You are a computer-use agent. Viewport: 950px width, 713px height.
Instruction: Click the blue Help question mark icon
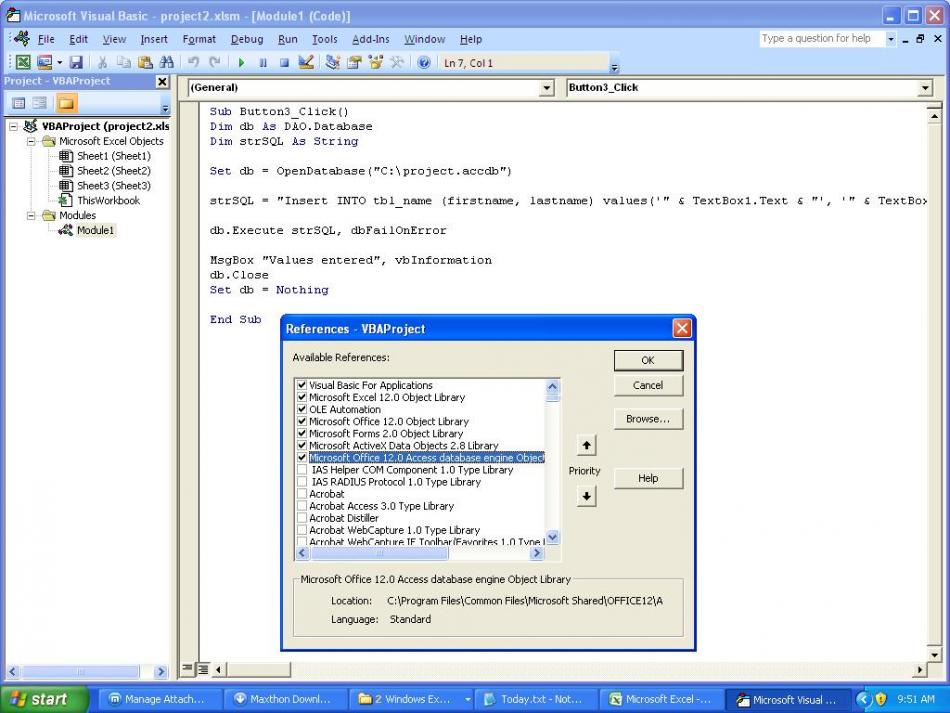(424, 62)
